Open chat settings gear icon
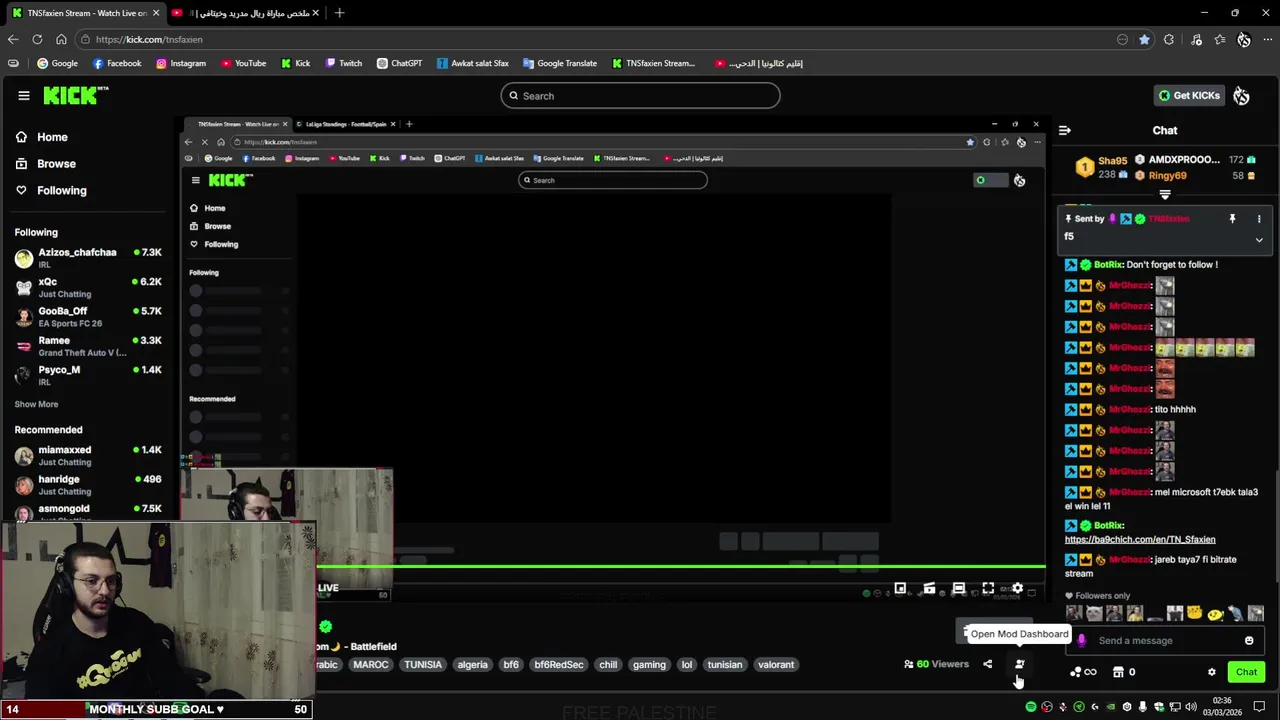The width and height of the screenshot is (1280, 720). (x=1211, y=672)
